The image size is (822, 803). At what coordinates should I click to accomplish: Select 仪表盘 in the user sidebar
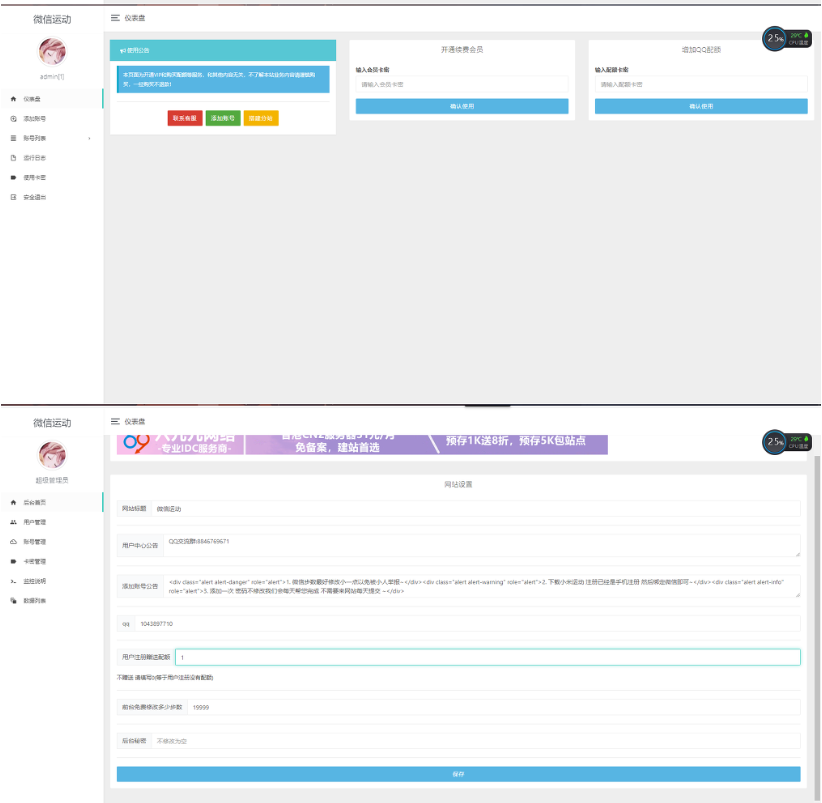click(32, 99)
